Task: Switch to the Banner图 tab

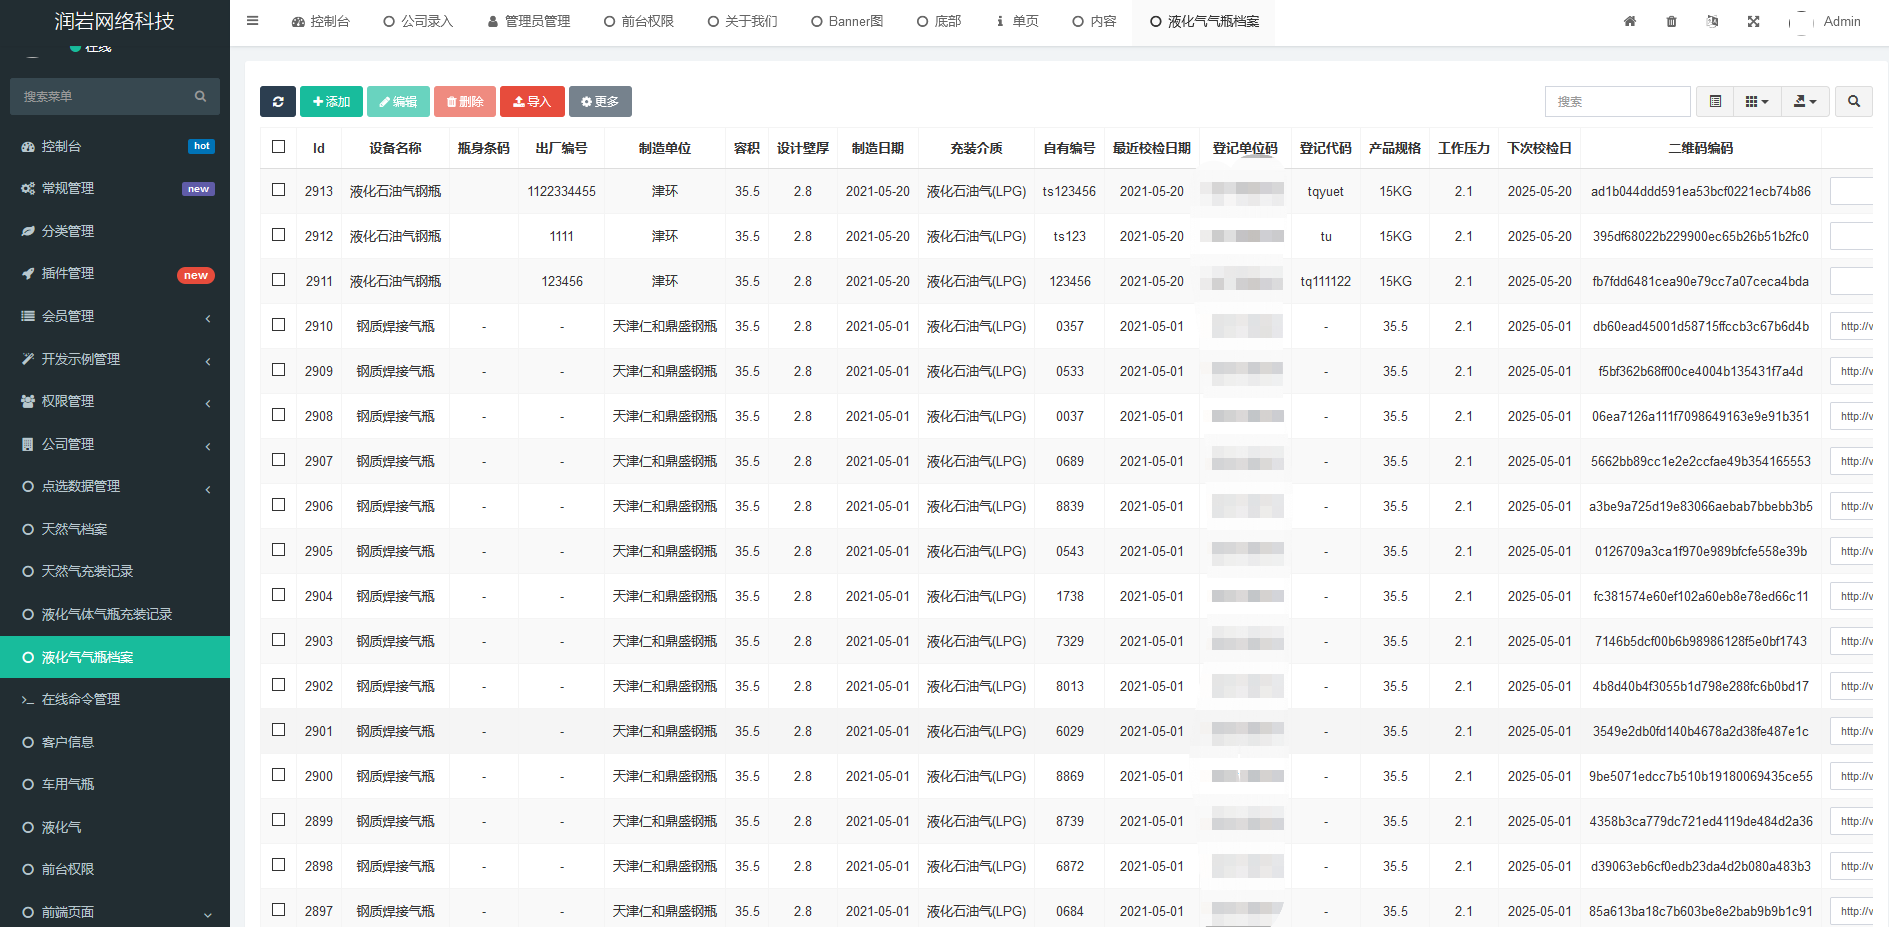Action: (847, 21)
